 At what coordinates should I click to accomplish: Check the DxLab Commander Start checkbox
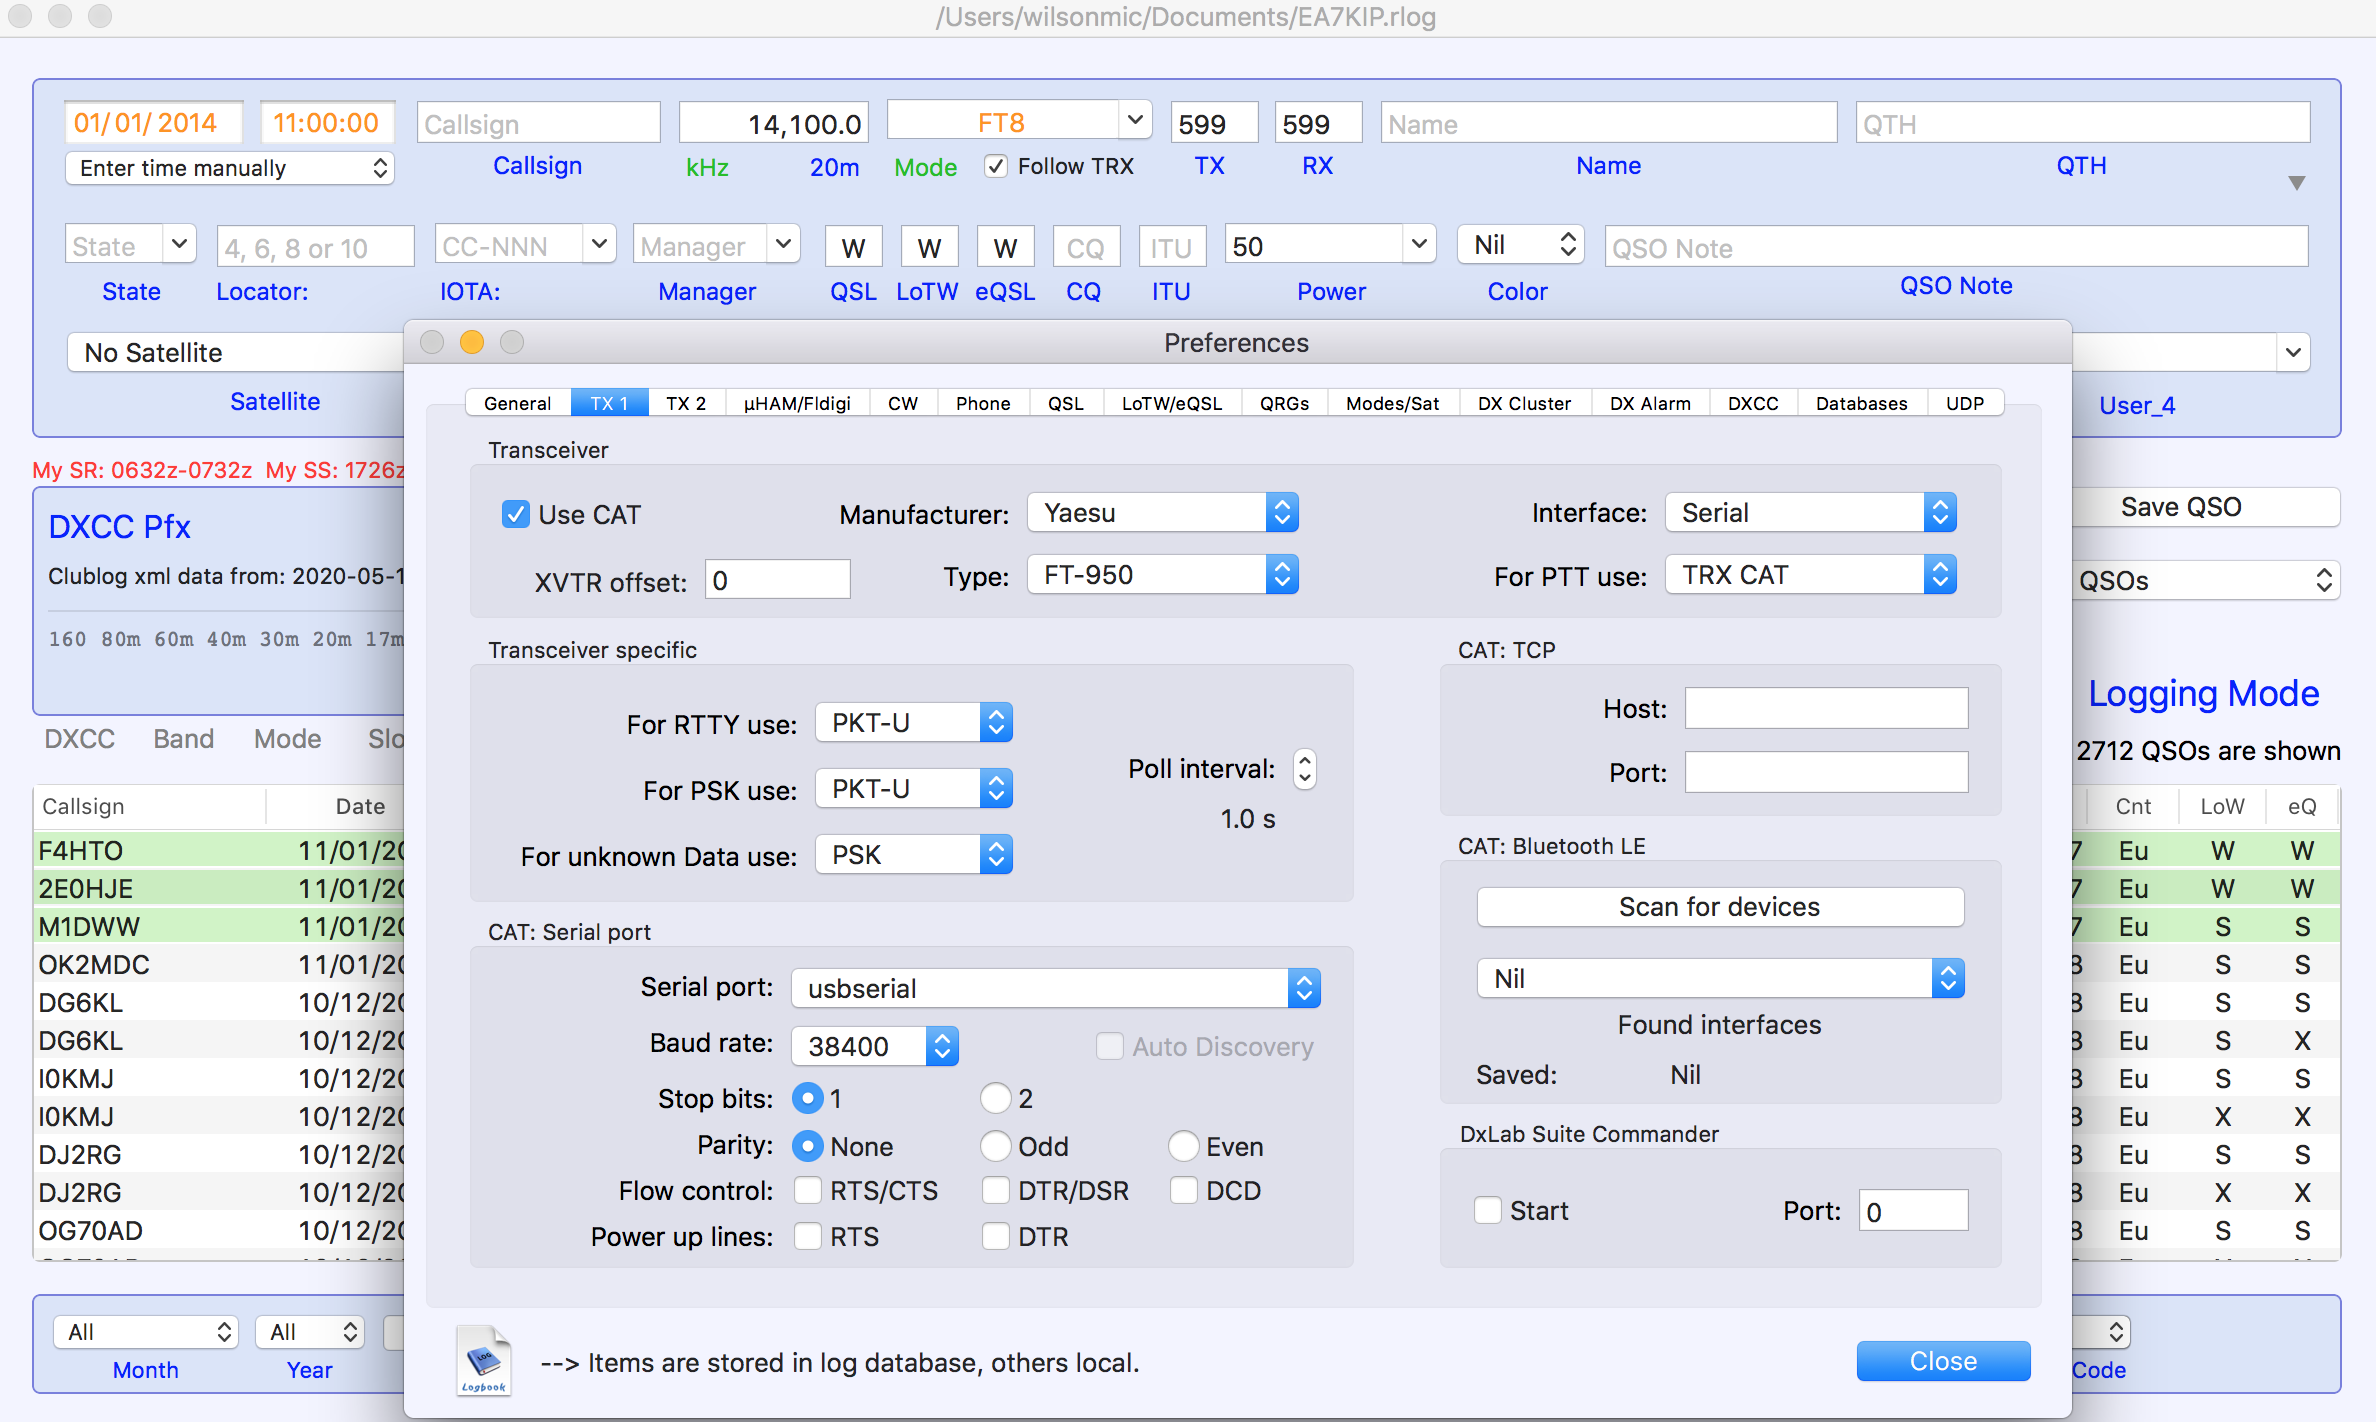click(x=1488, y=1210)
